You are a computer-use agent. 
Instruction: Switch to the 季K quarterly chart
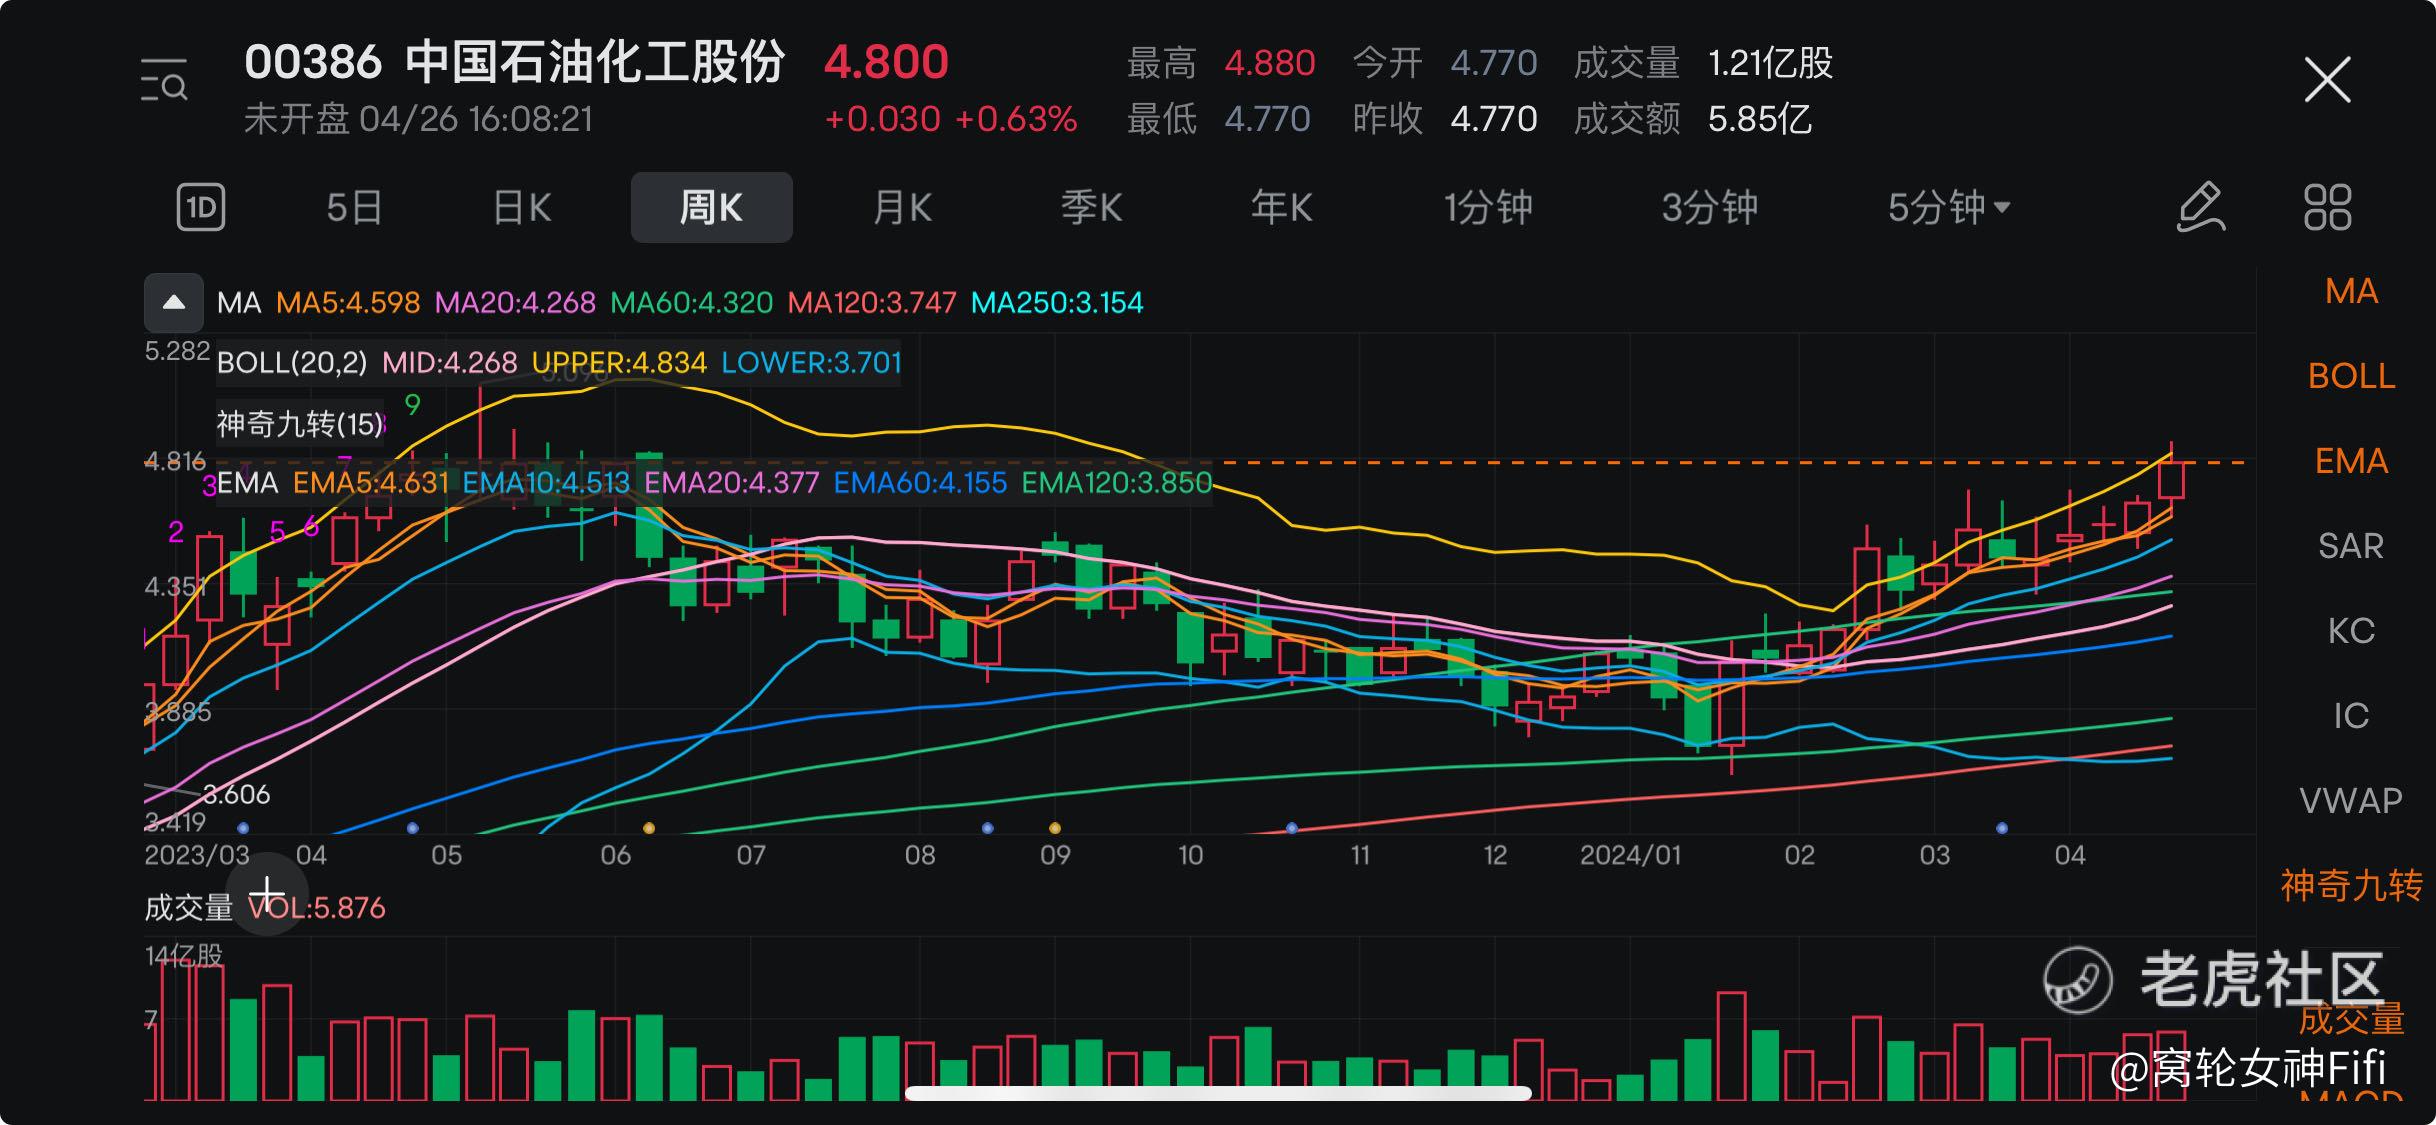(x=1091, y=208)
